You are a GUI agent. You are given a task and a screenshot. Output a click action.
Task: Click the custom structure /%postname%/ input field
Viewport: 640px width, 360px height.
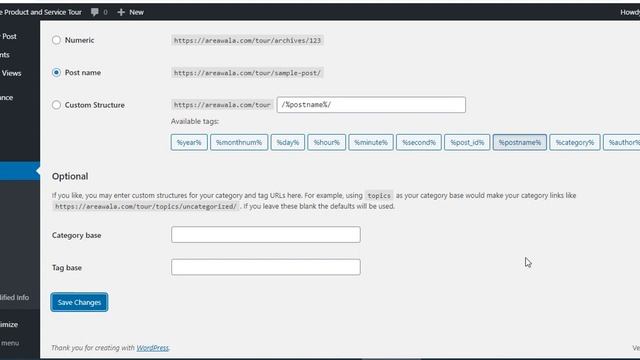pos(371,105)
